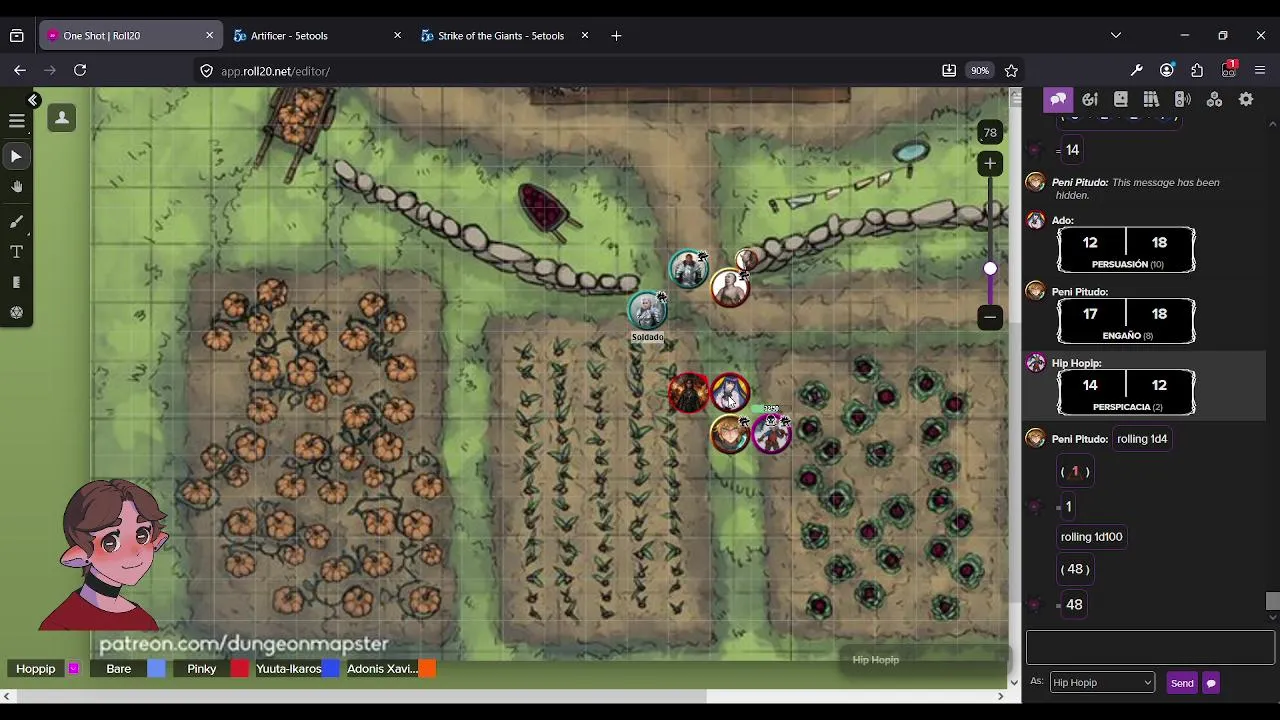Click the 48 roll total
Screen dimensions: 1280x720
point(1074,604)
